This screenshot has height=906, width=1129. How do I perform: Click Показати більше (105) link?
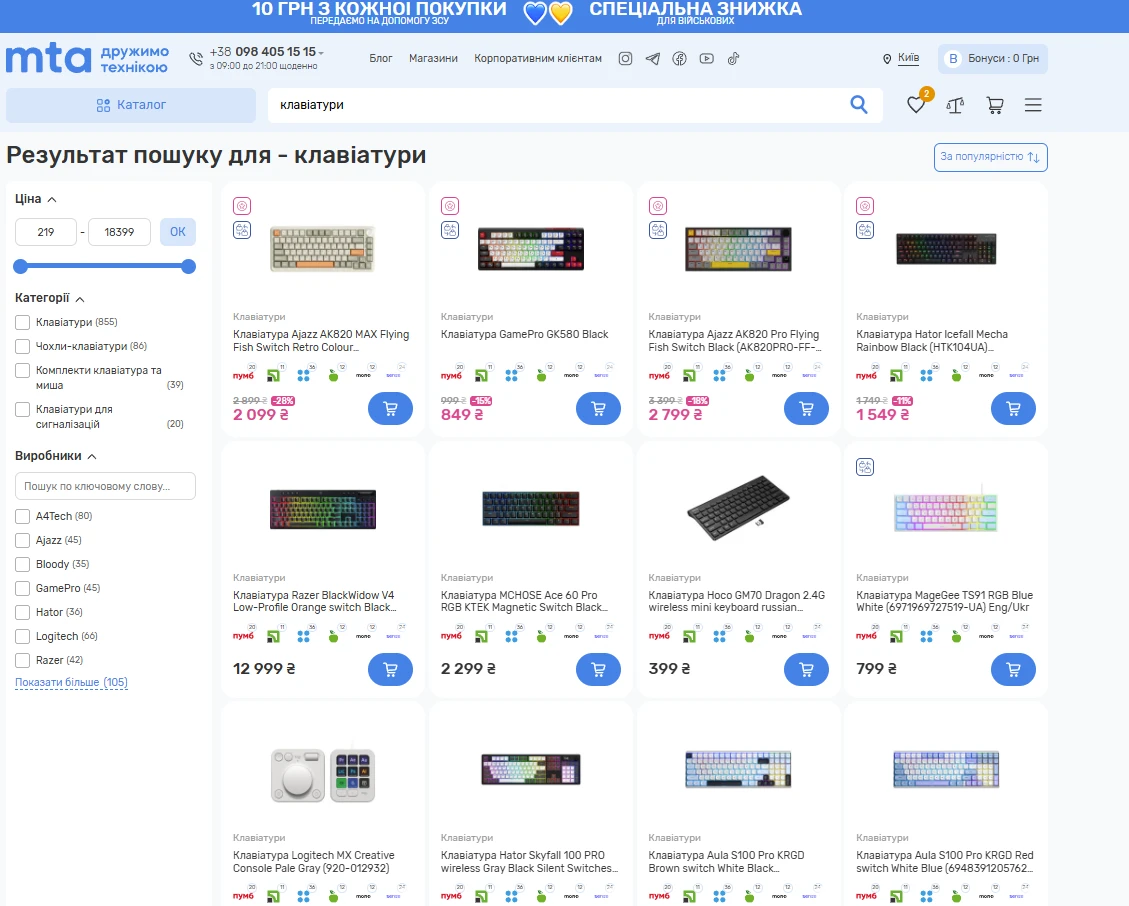point(71,682)
